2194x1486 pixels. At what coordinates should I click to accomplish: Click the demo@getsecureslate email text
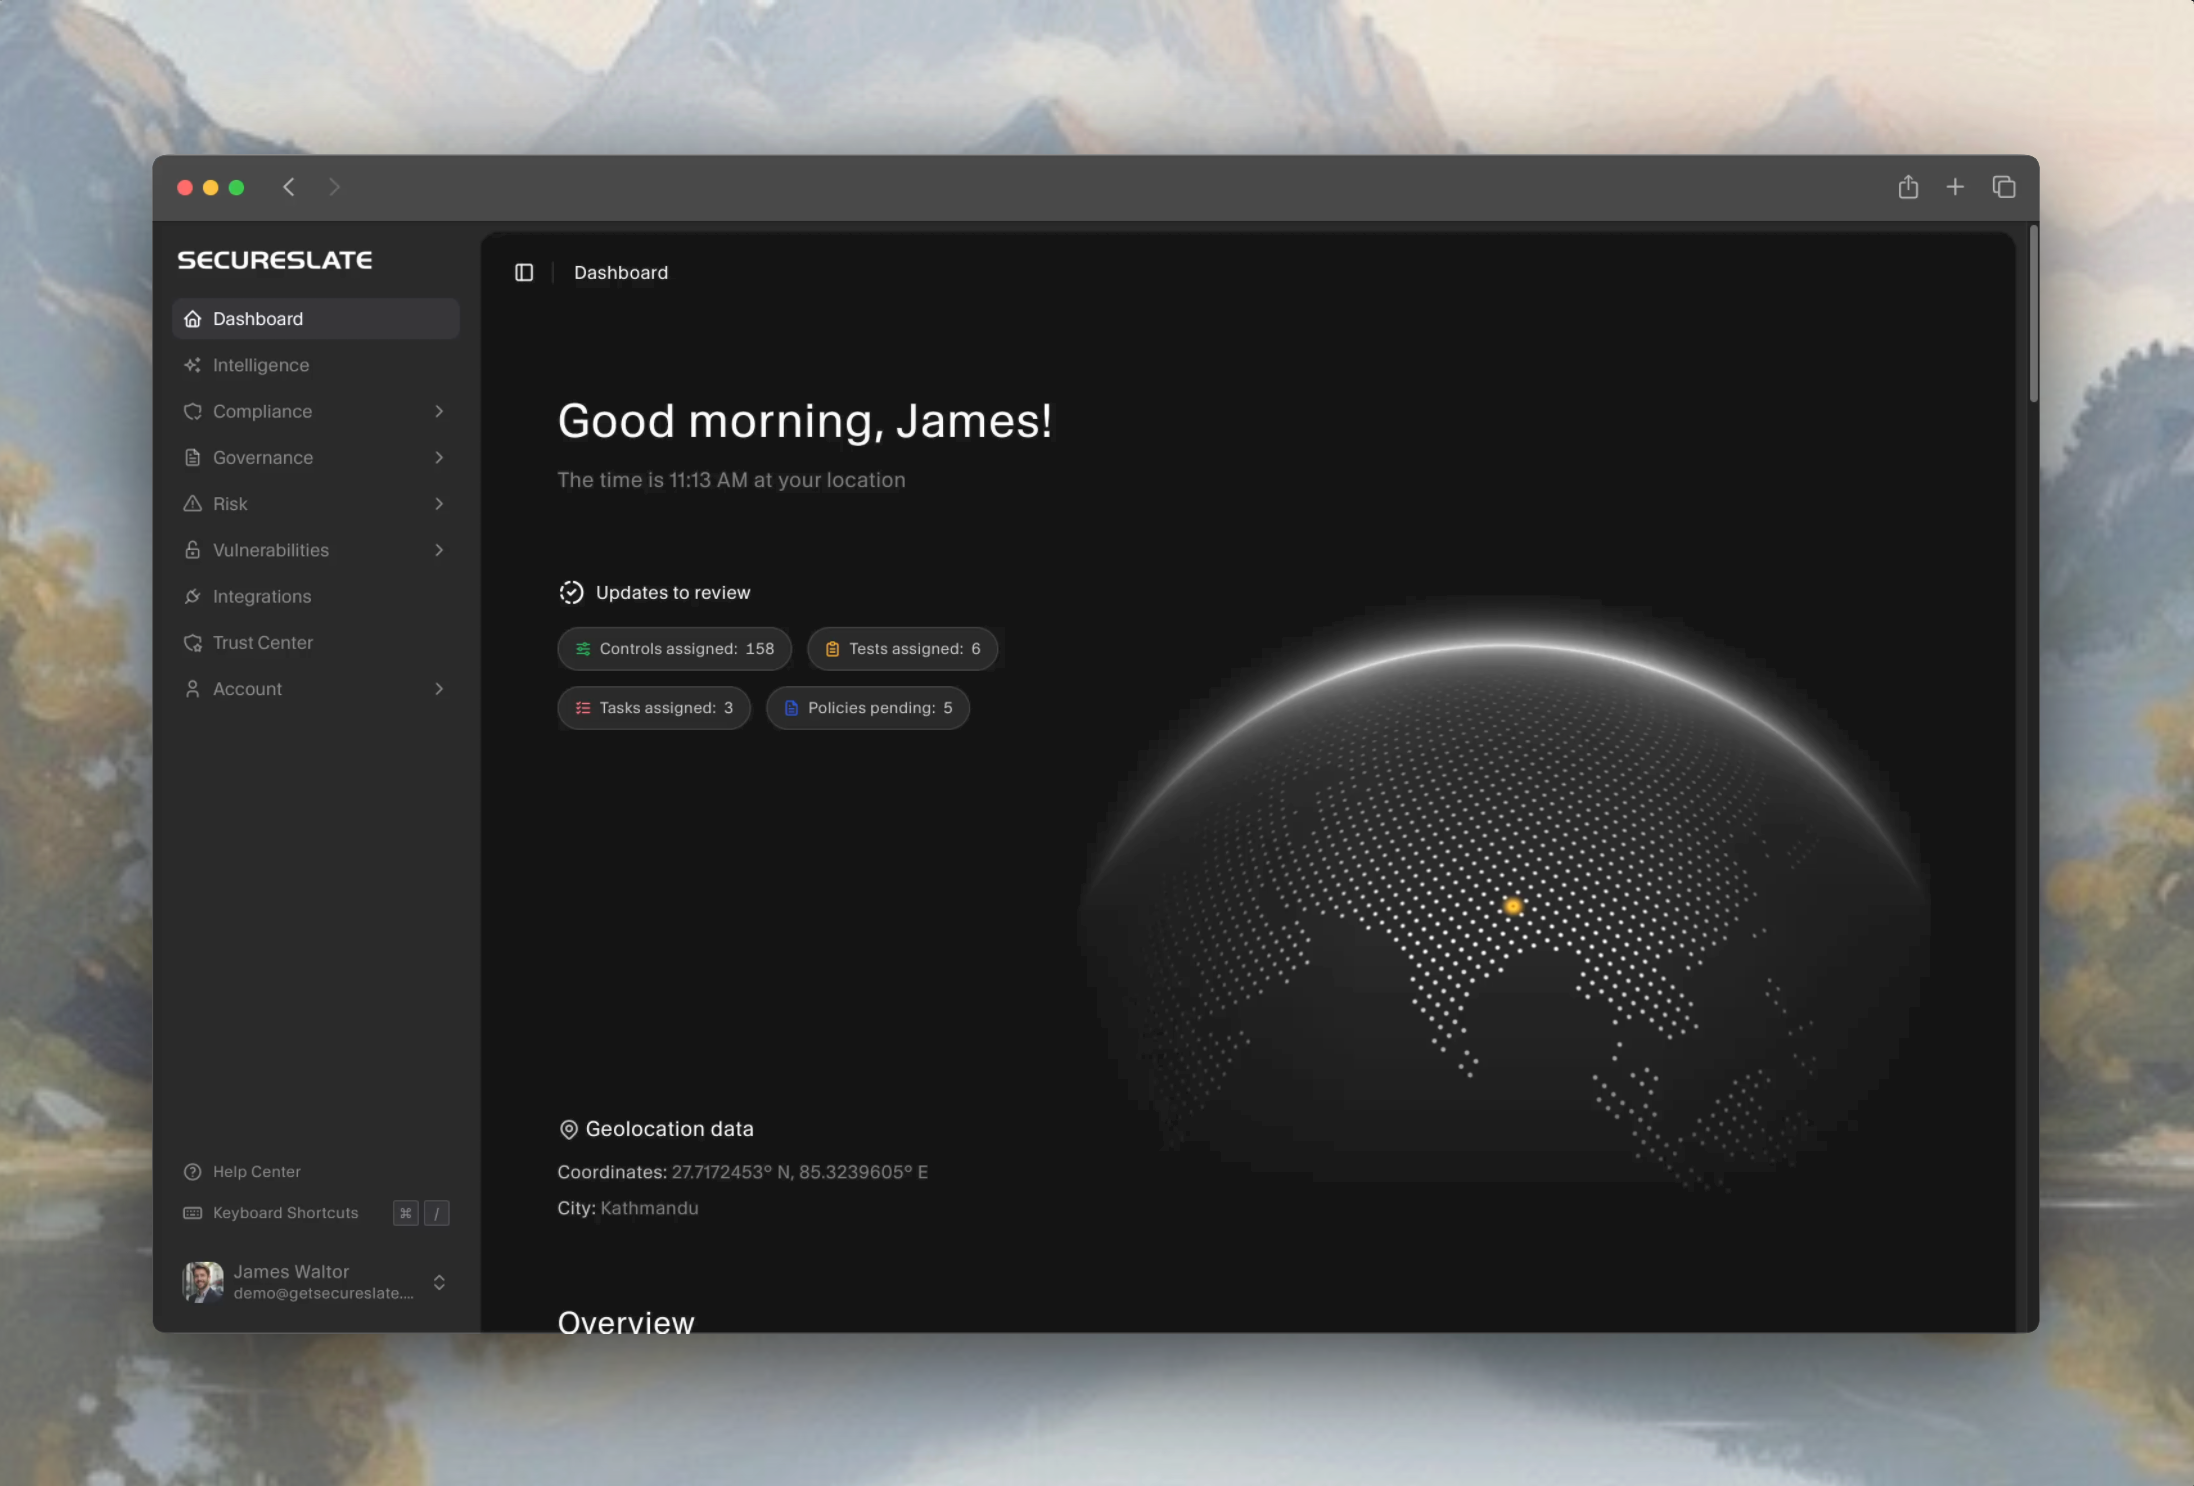324,1294
